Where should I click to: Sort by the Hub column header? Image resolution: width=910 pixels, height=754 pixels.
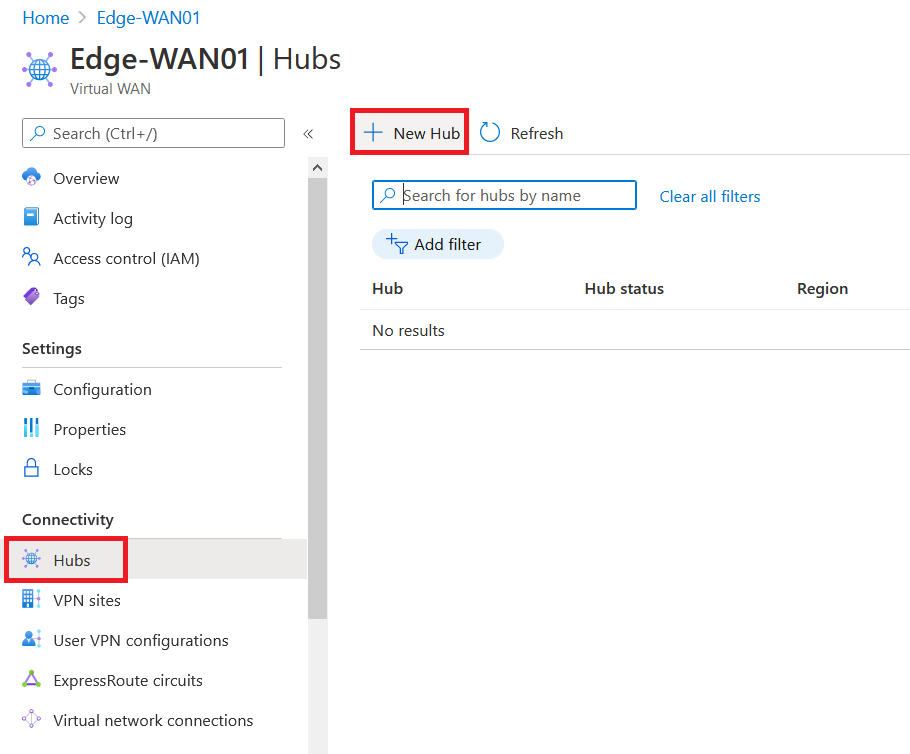click(x=388, y=288)
